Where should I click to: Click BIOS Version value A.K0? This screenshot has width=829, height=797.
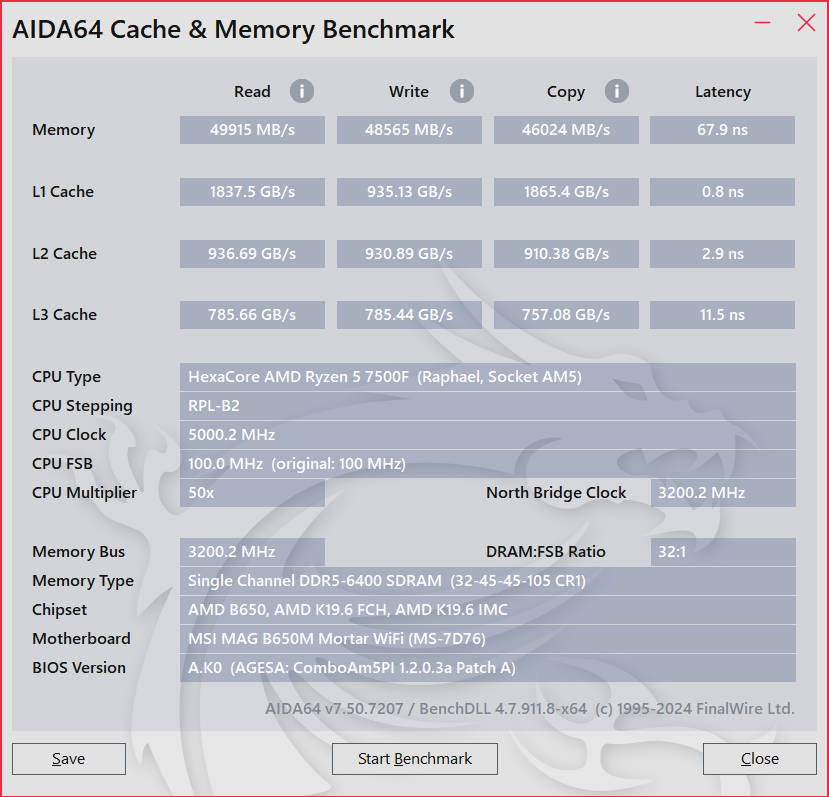487,668
